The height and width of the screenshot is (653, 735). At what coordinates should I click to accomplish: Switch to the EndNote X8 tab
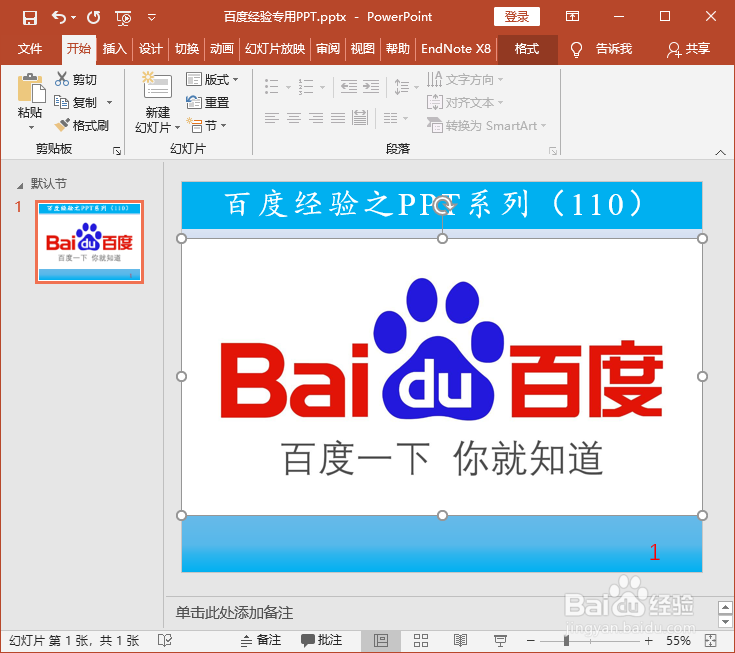(x=456, y=49)
